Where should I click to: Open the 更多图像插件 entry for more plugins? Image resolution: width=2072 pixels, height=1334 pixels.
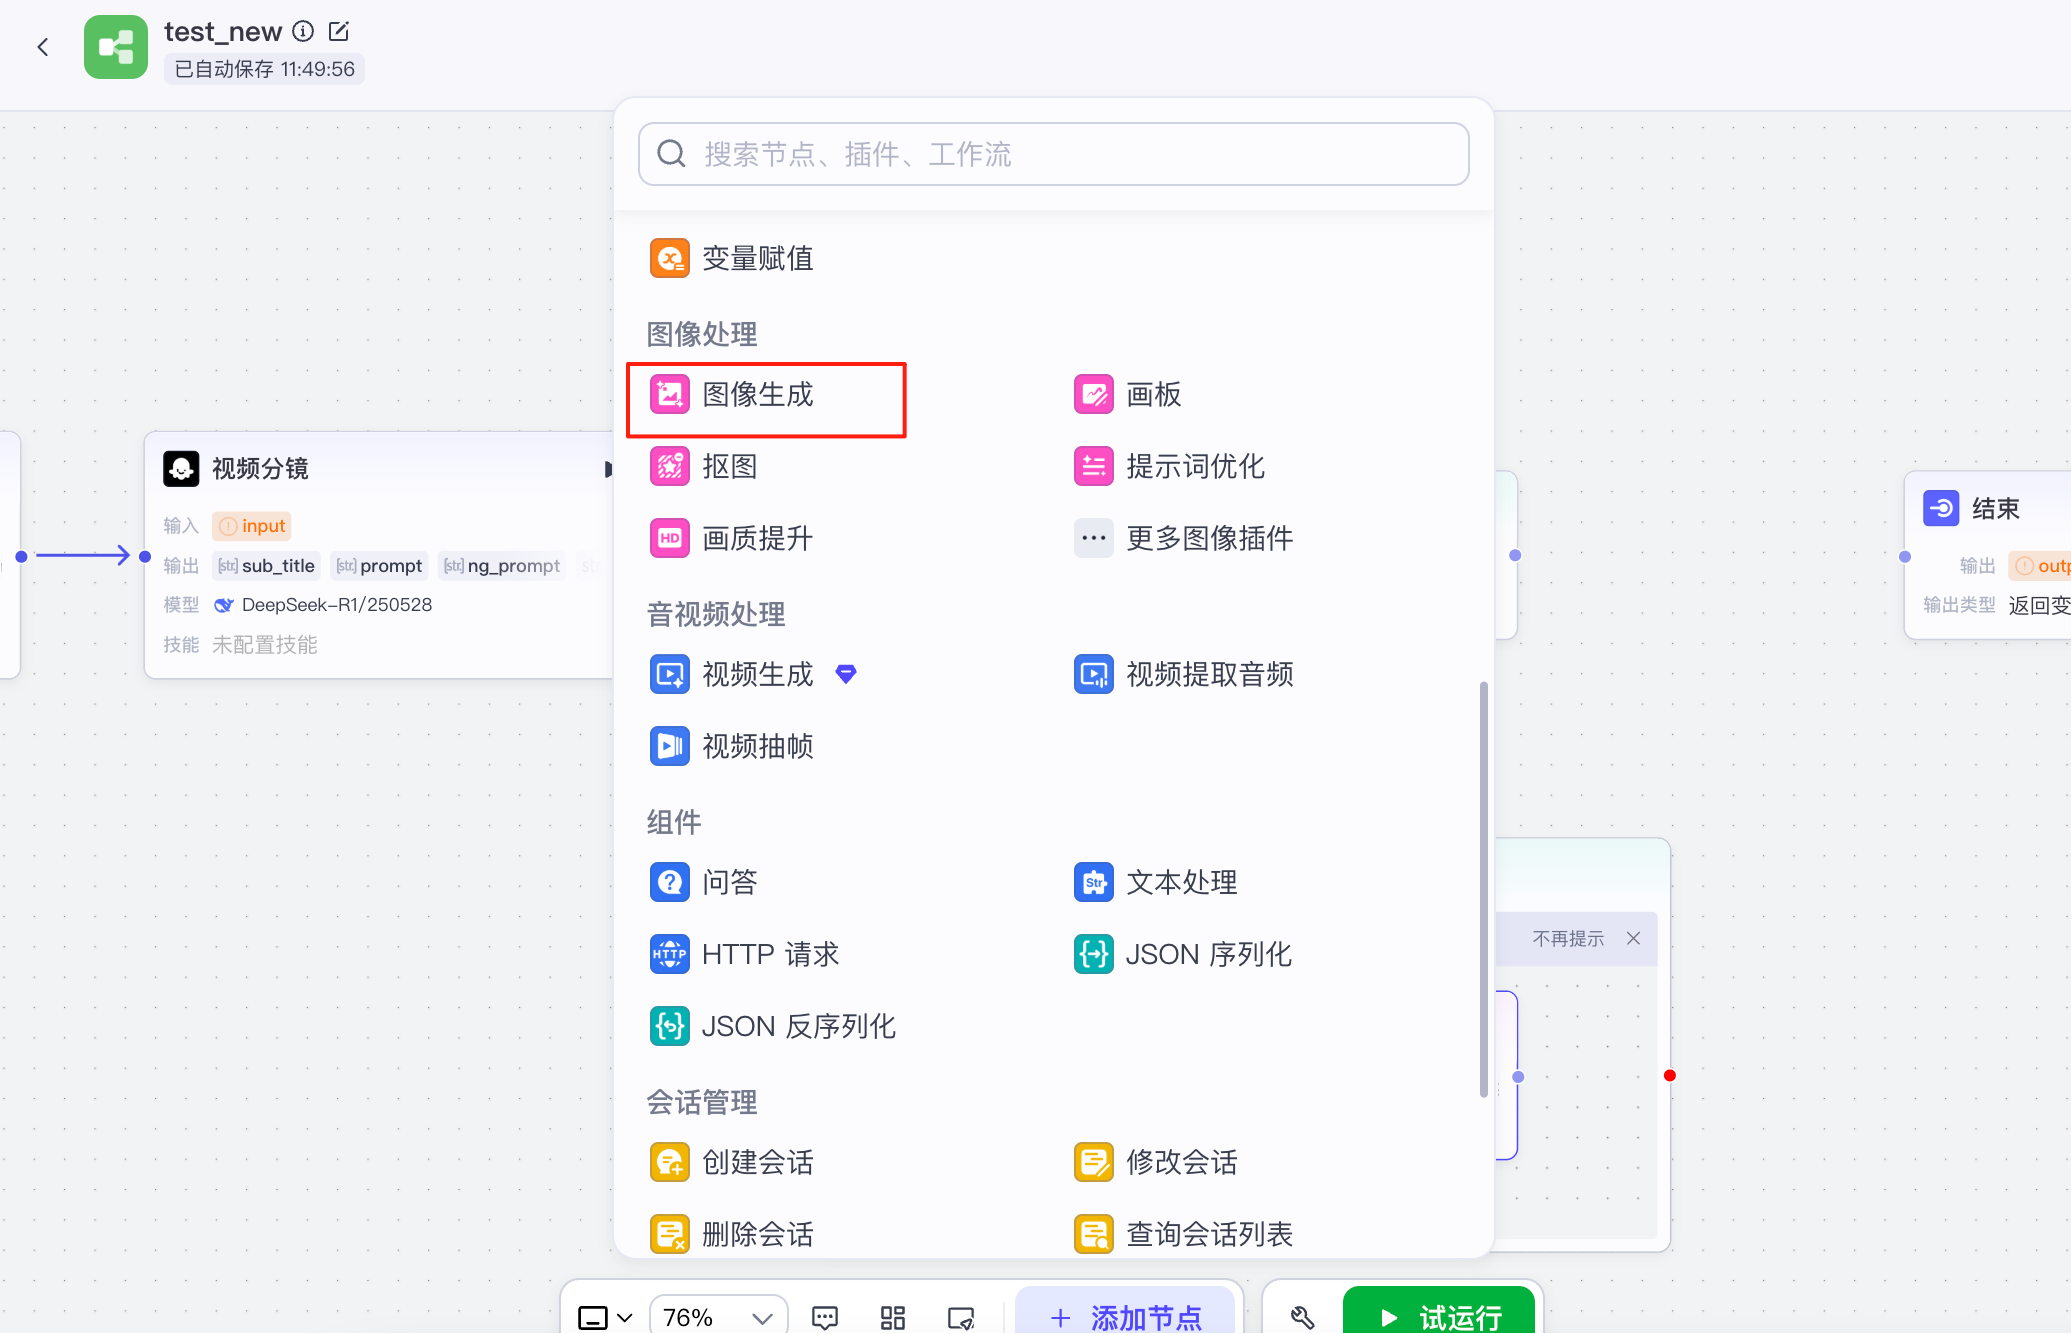tap(1209, 538)
